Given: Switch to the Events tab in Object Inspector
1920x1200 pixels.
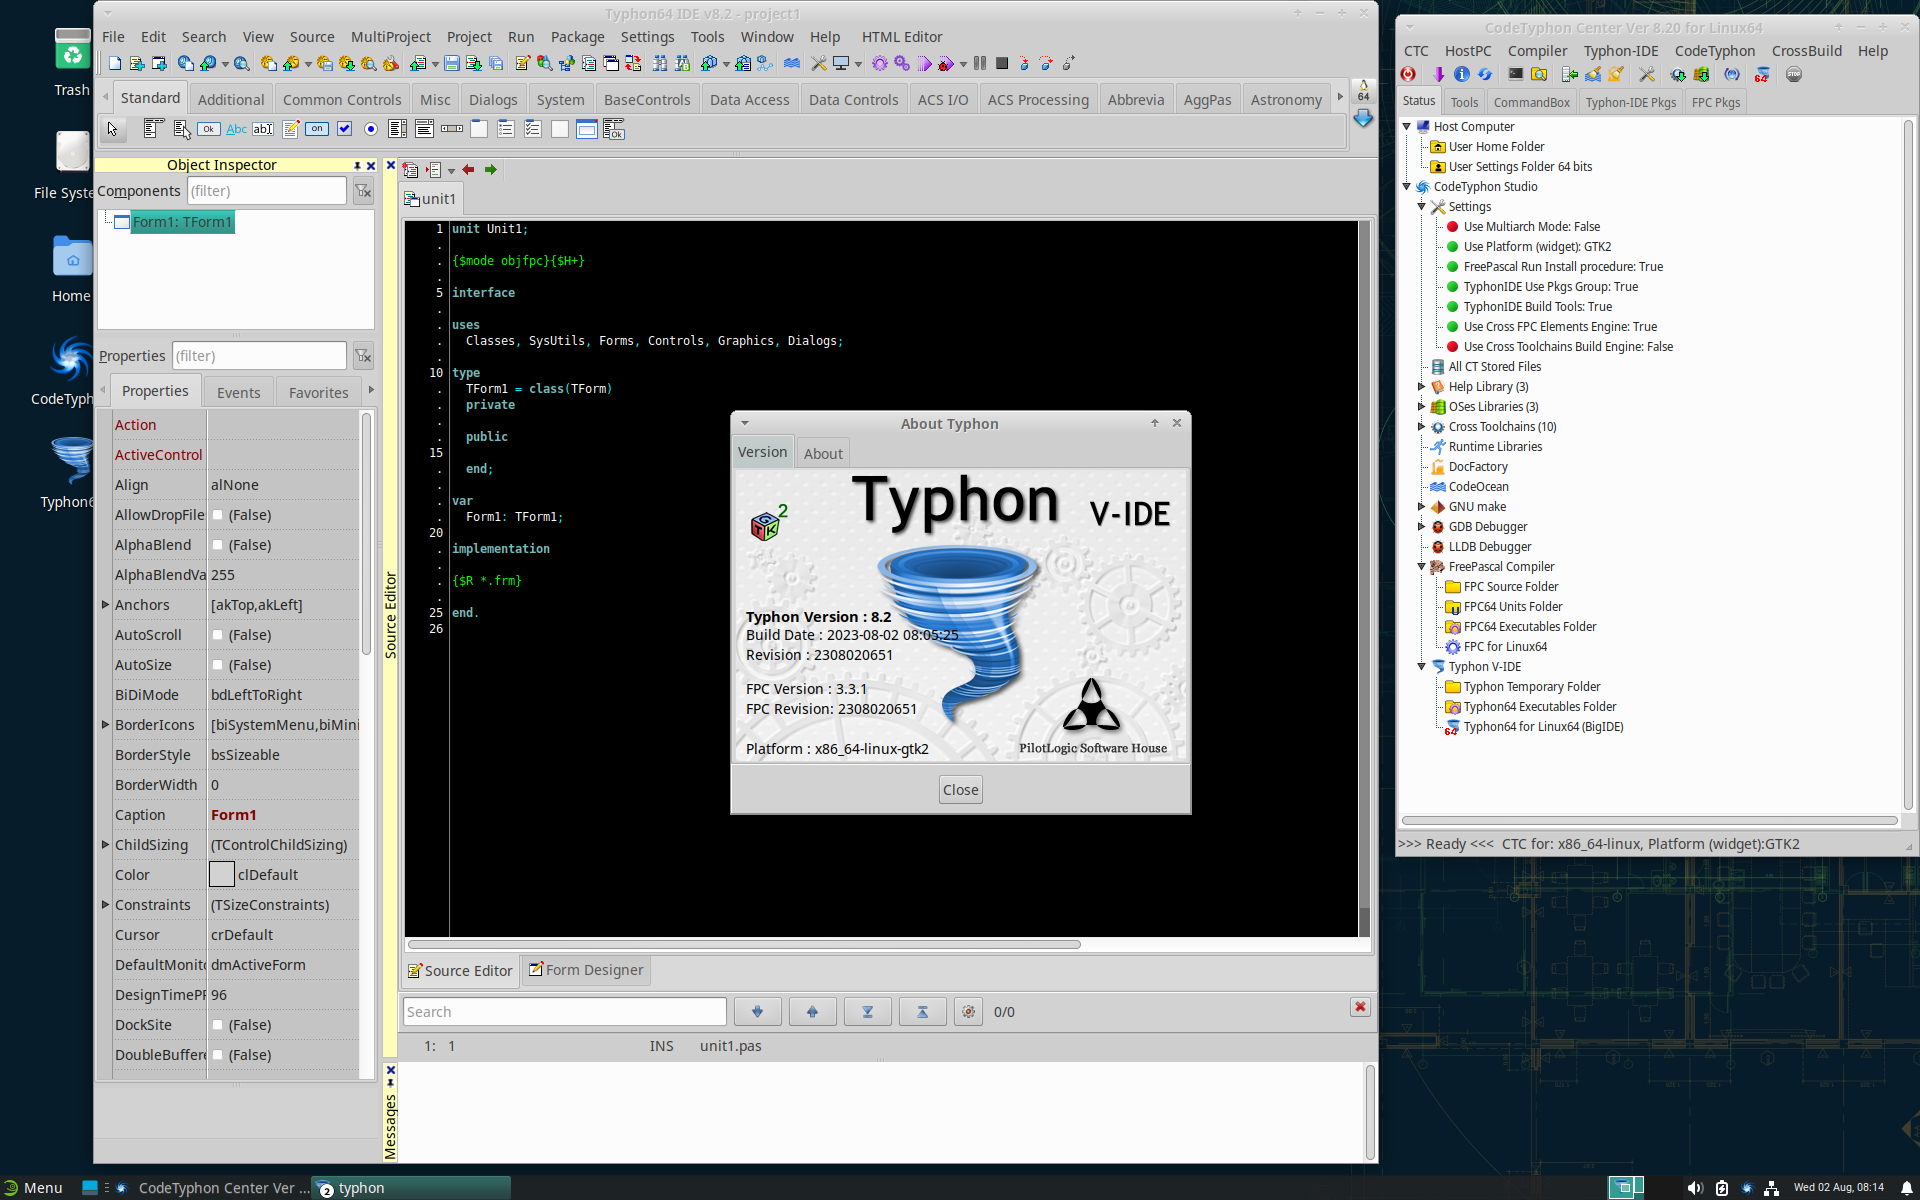Looking at the screenshot, I should tap(238, 392).
